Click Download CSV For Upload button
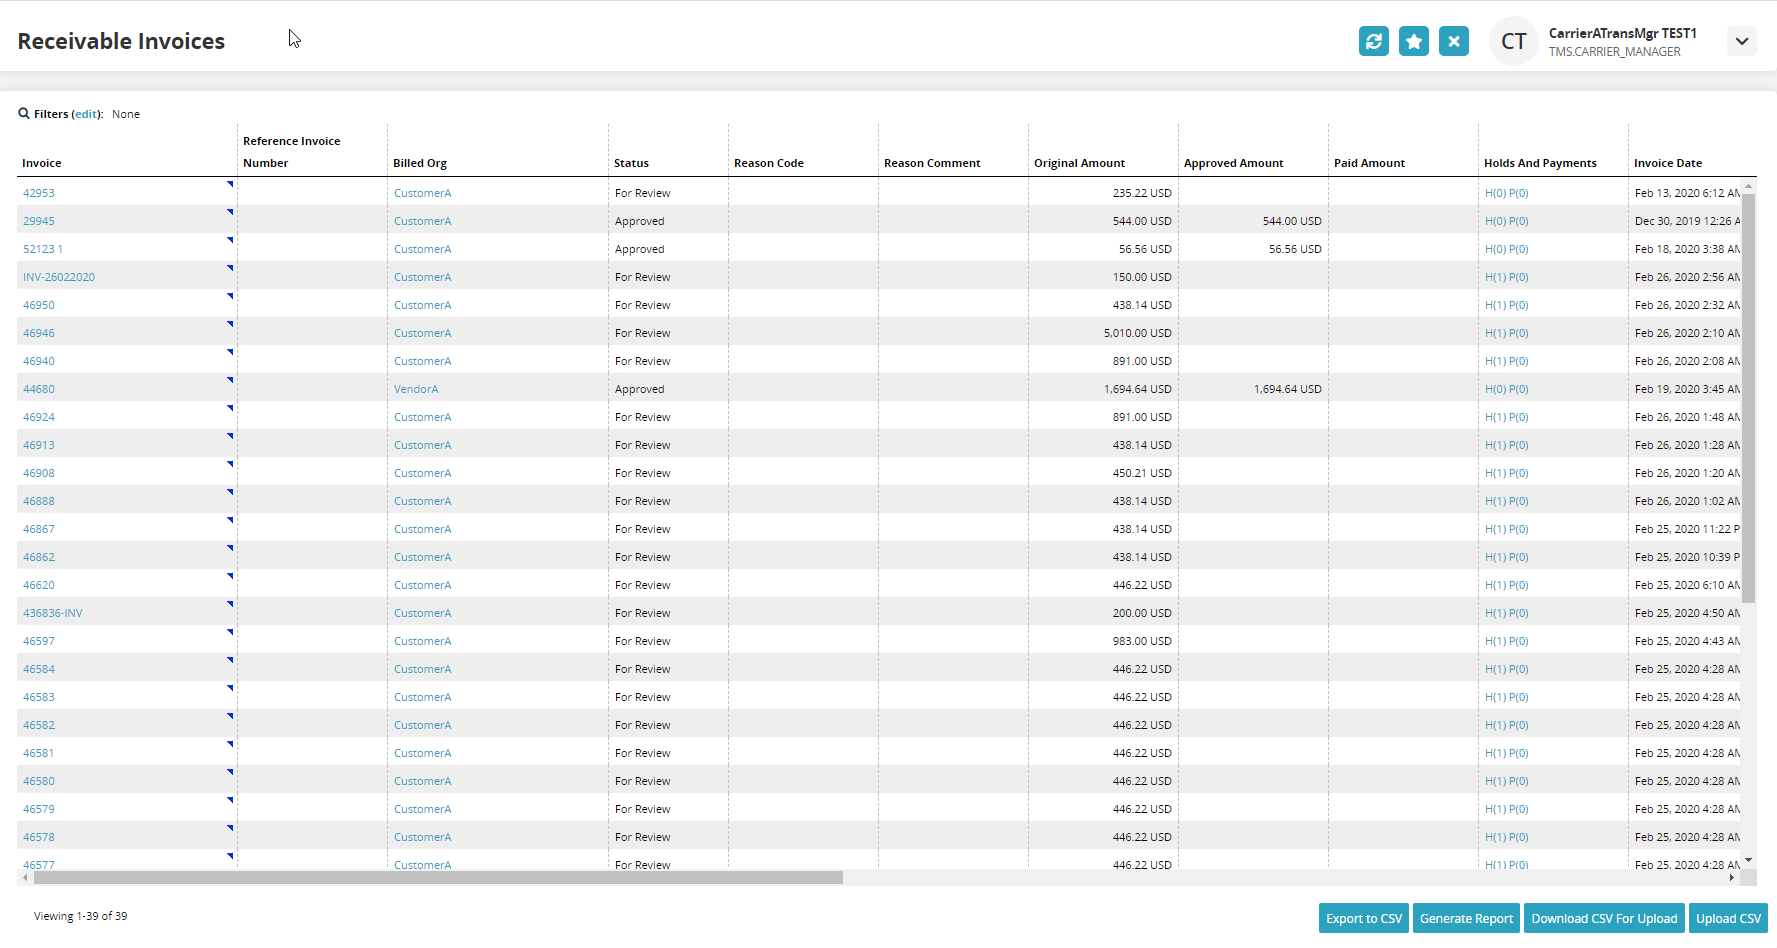The height and width of the screenshot is (948, 1777). pyautogui.click(x=1604, y=918)
